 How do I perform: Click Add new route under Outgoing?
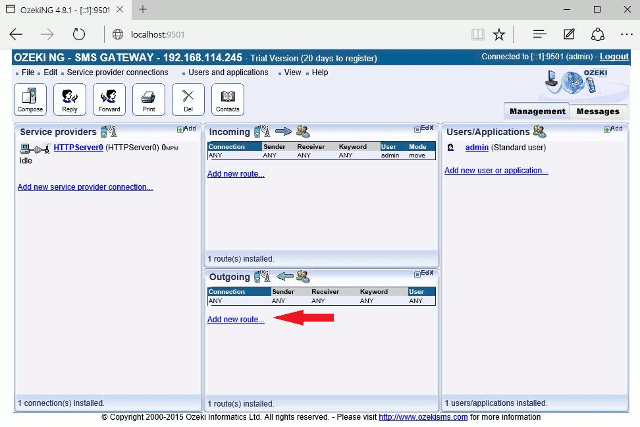236,319
